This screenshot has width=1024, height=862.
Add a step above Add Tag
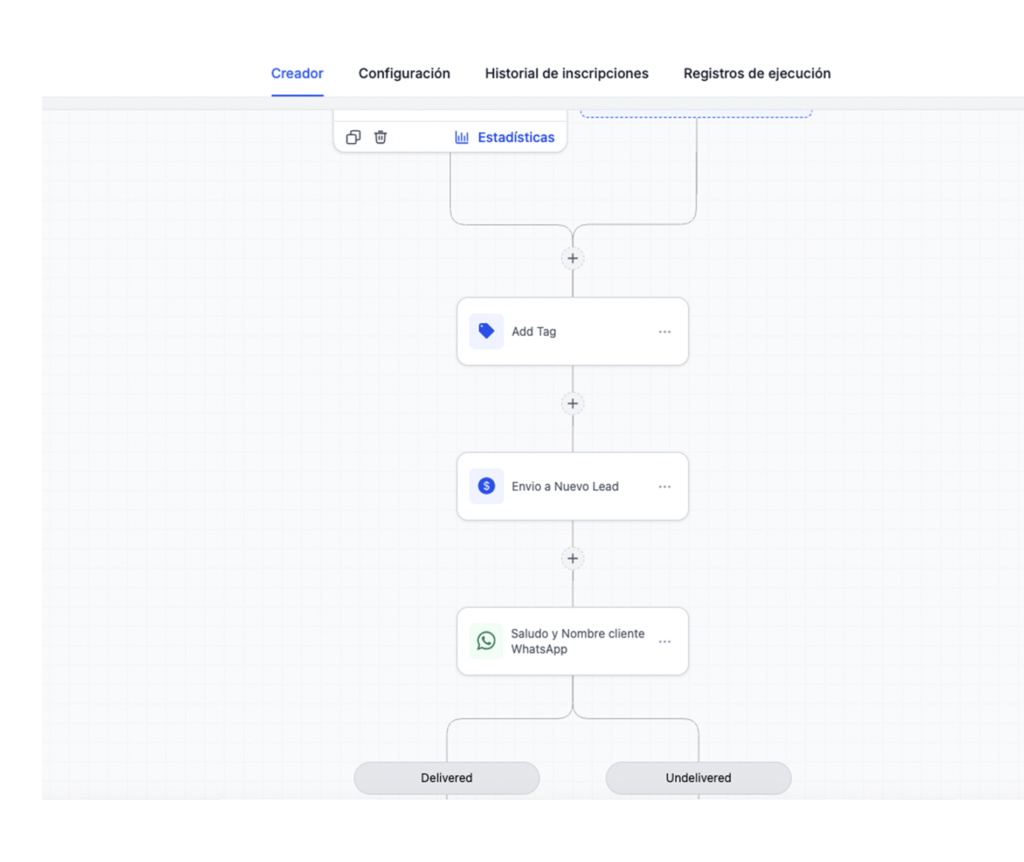click(x=572, y=258)
